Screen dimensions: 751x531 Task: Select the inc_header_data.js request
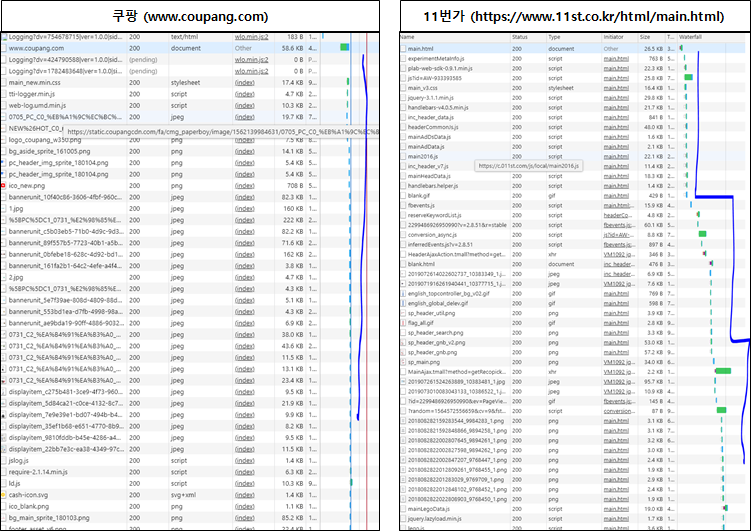click(x=573, y=117)
